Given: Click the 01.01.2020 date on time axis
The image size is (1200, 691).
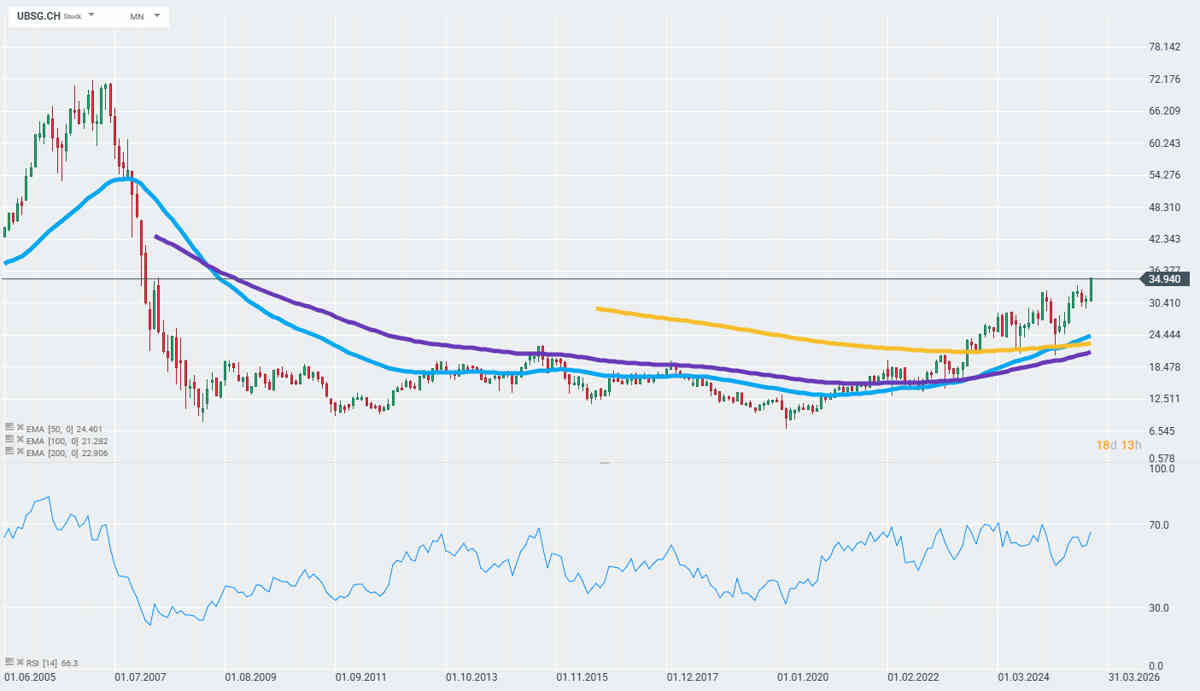Looking at the screenshot, I should (803, 676).
